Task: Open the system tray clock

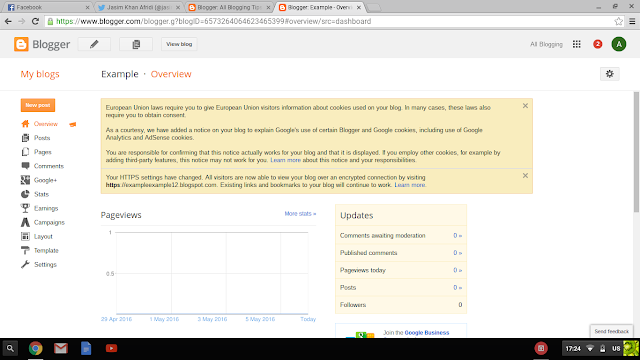Action: (573, 349)
